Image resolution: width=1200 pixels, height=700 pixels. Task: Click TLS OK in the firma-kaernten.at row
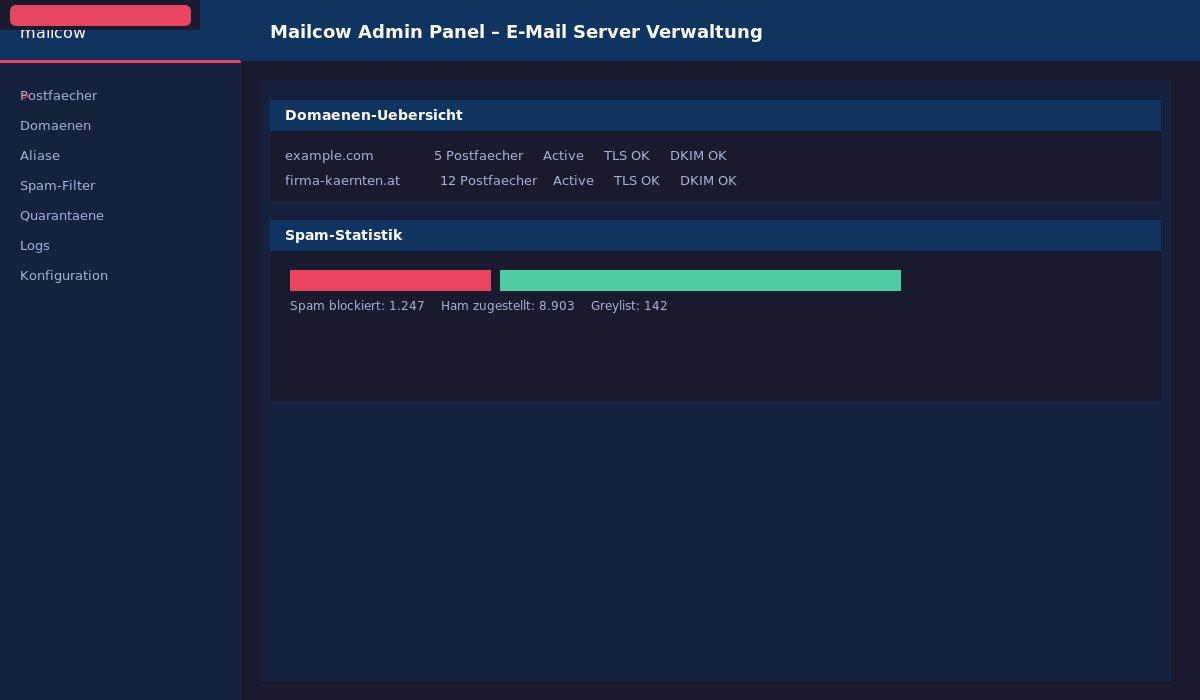coord(636,181)
